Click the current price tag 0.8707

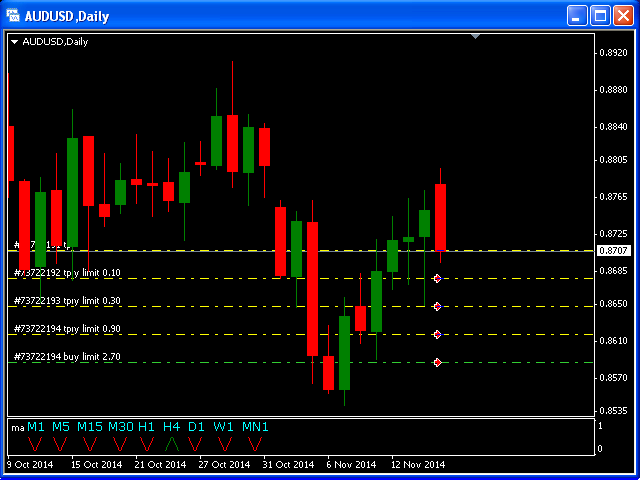tap(613, 251)
